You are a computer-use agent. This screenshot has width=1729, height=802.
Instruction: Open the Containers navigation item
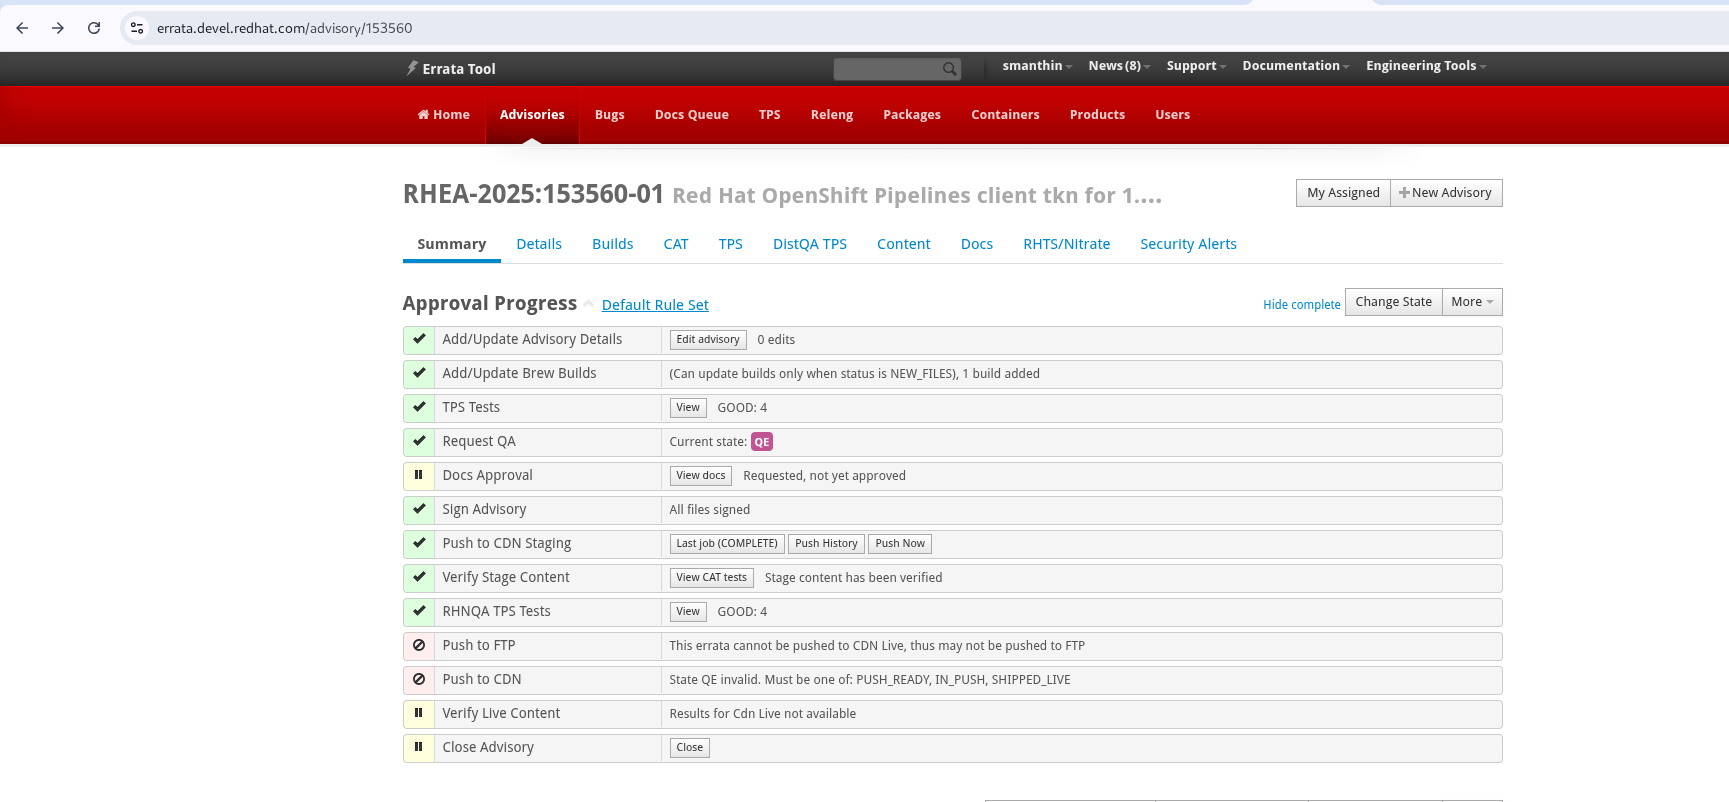1005,115
